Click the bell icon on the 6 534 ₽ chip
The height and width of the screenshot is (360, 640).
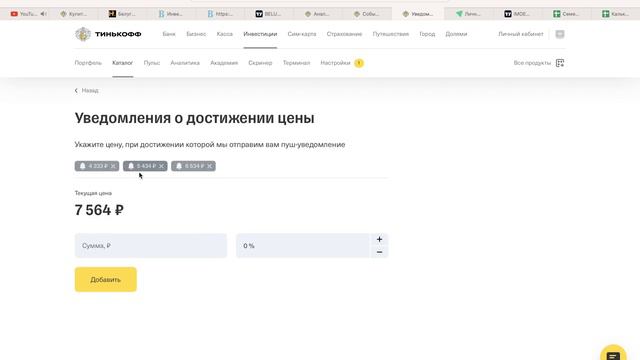[x=179, y=166]
